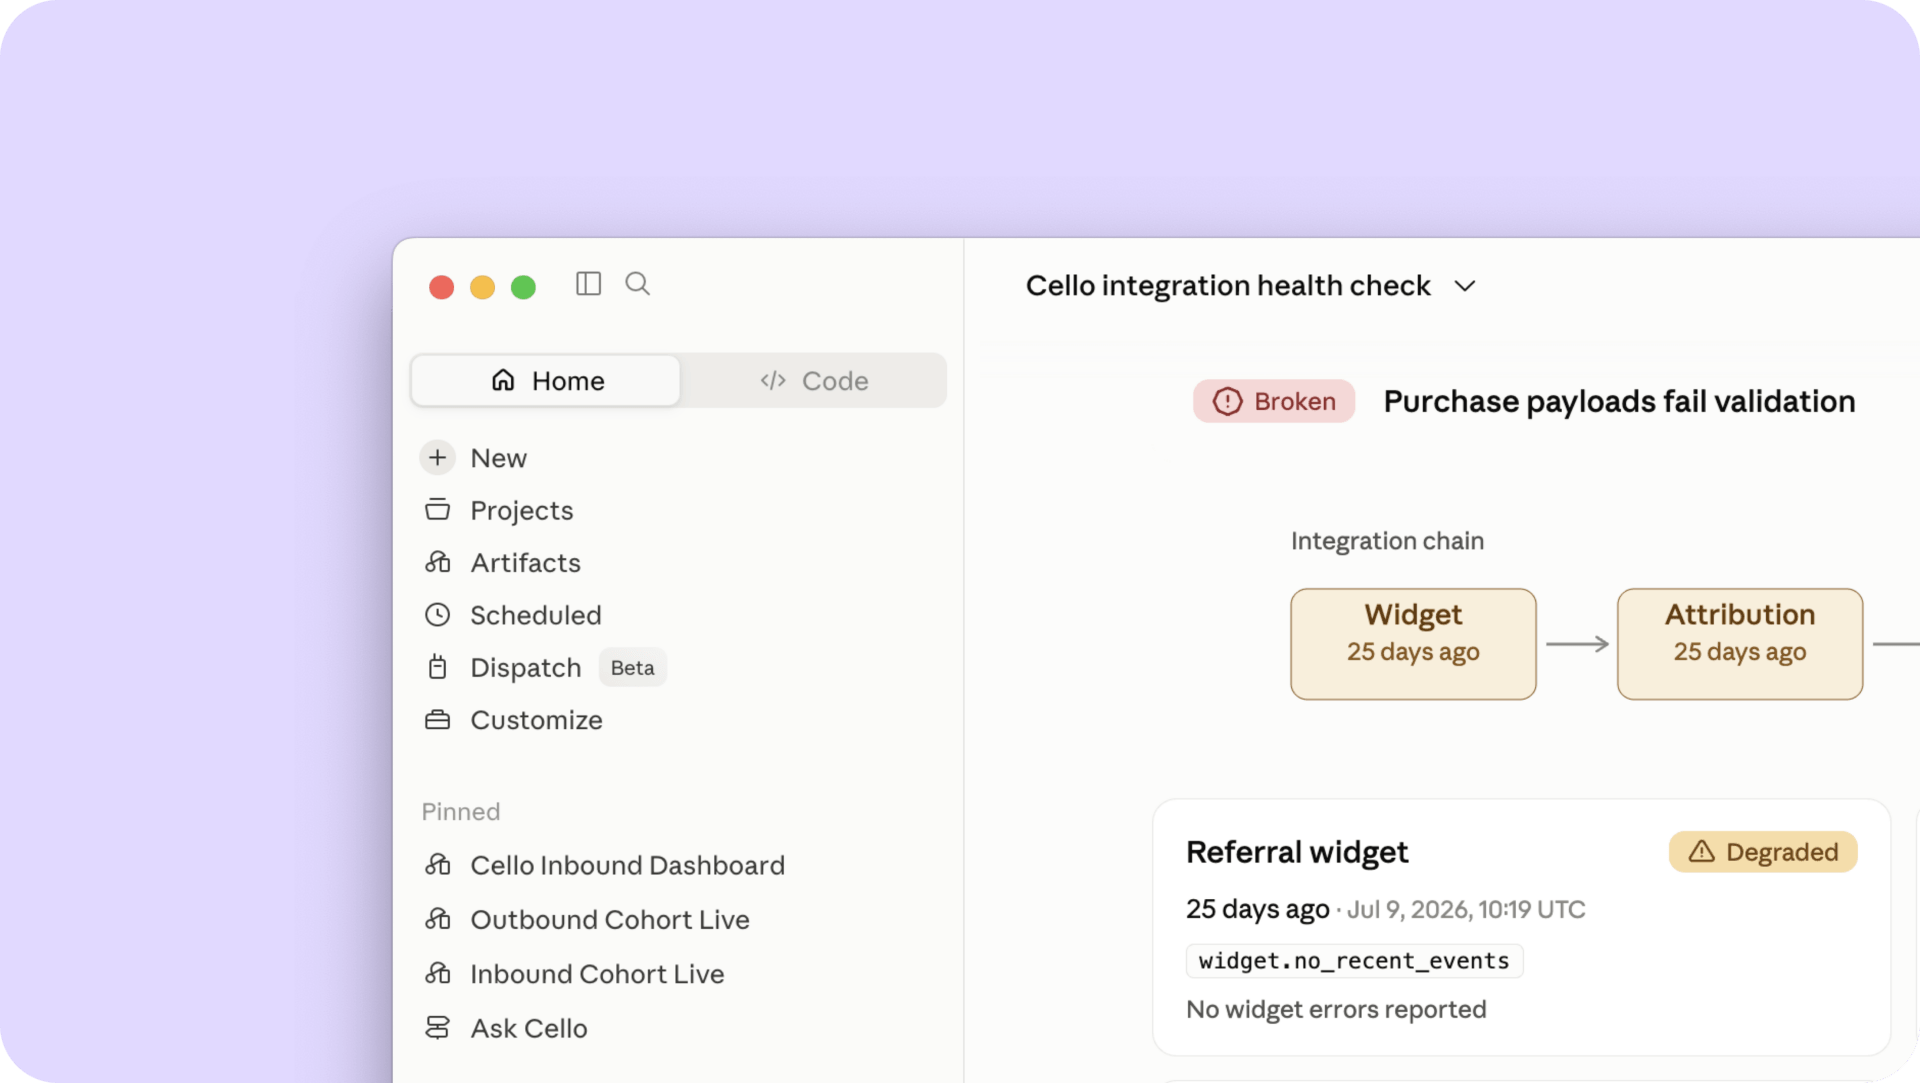Screen dimensions: 1920x1083
Task: Click the Customize briefcase icon
Action: (437, 720)
